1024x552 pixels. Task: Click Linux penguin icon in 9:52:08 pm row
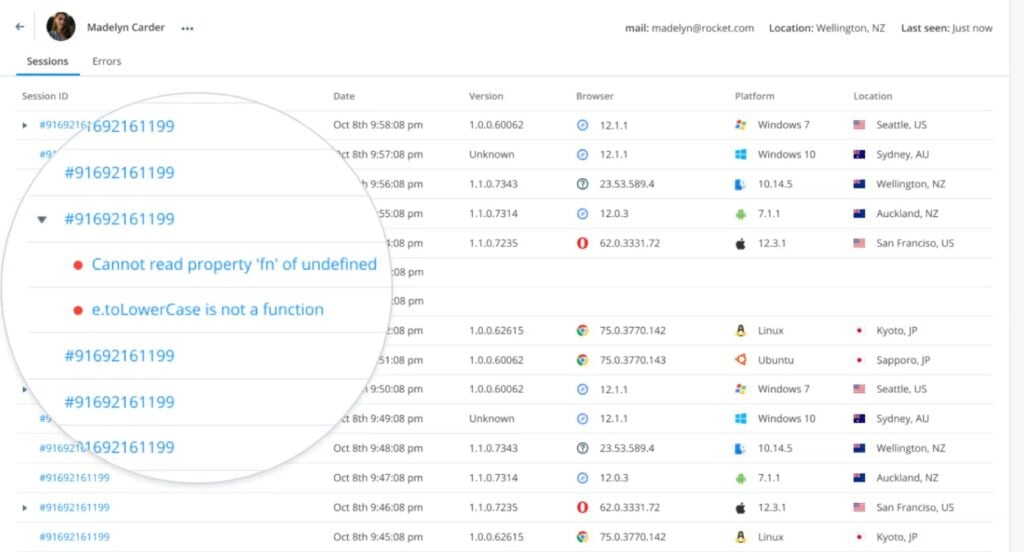741,331
